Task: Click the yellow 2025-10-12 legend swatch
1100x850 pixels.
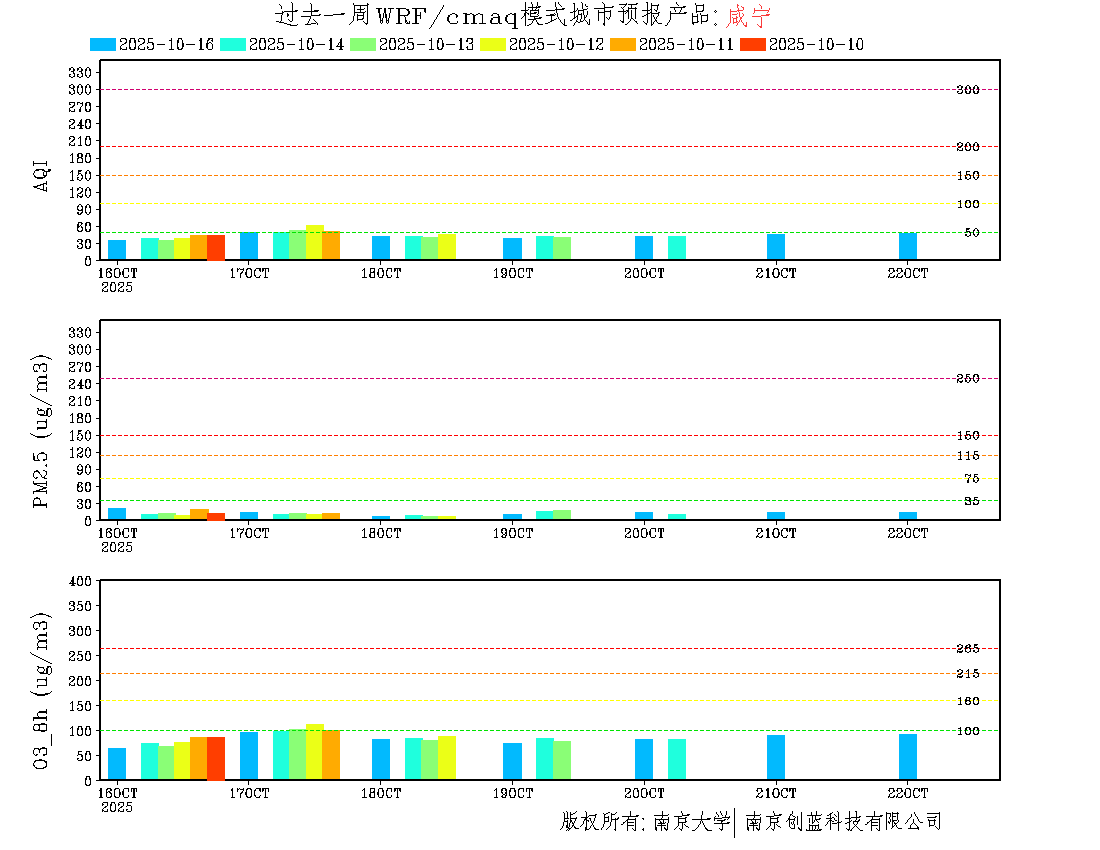Action: [x=493, y=45]
